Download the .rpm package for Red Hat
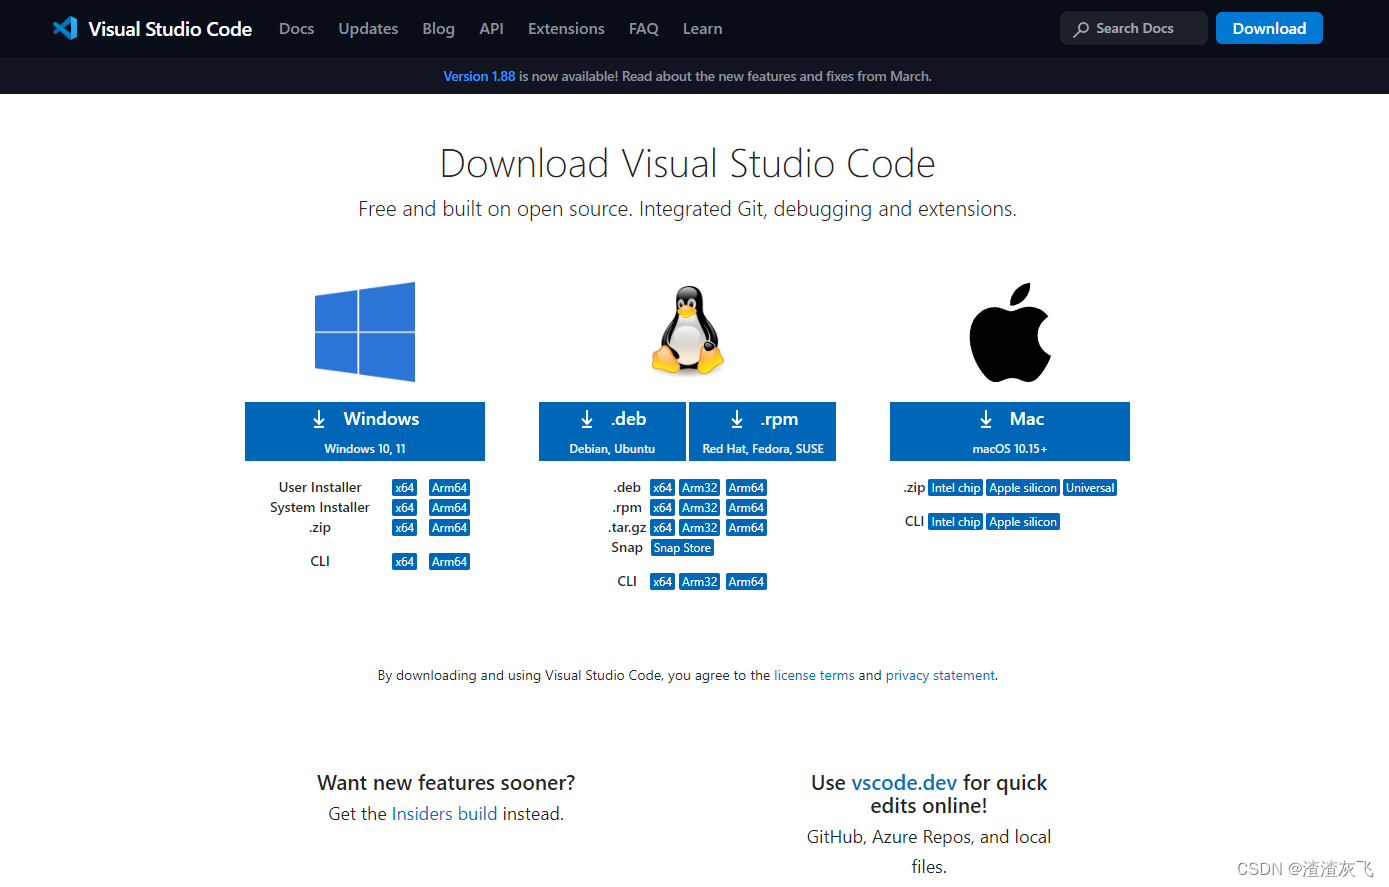 763,431
